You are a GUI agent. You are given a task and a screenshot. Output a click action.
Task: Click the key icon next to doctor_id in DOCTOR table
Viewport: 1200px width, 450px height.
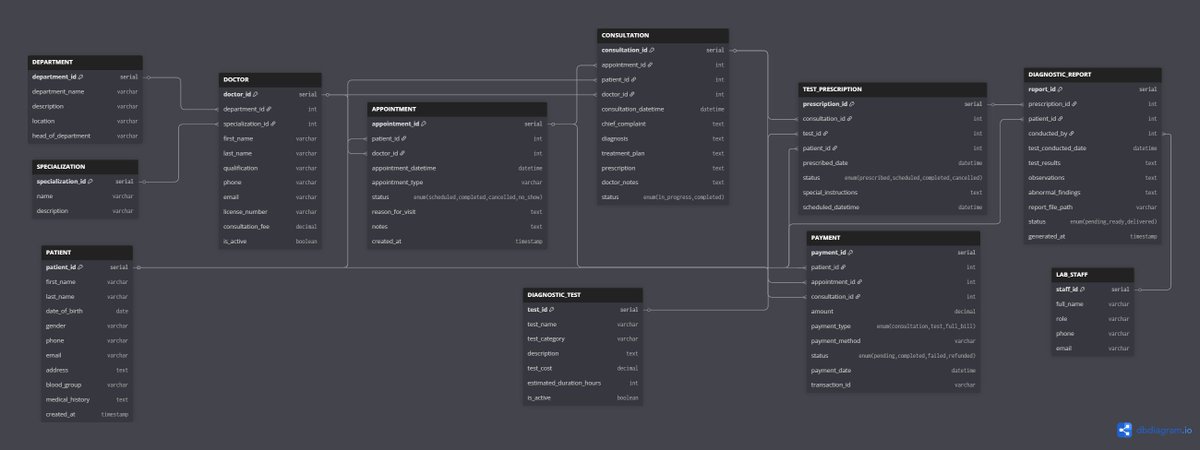255,94
